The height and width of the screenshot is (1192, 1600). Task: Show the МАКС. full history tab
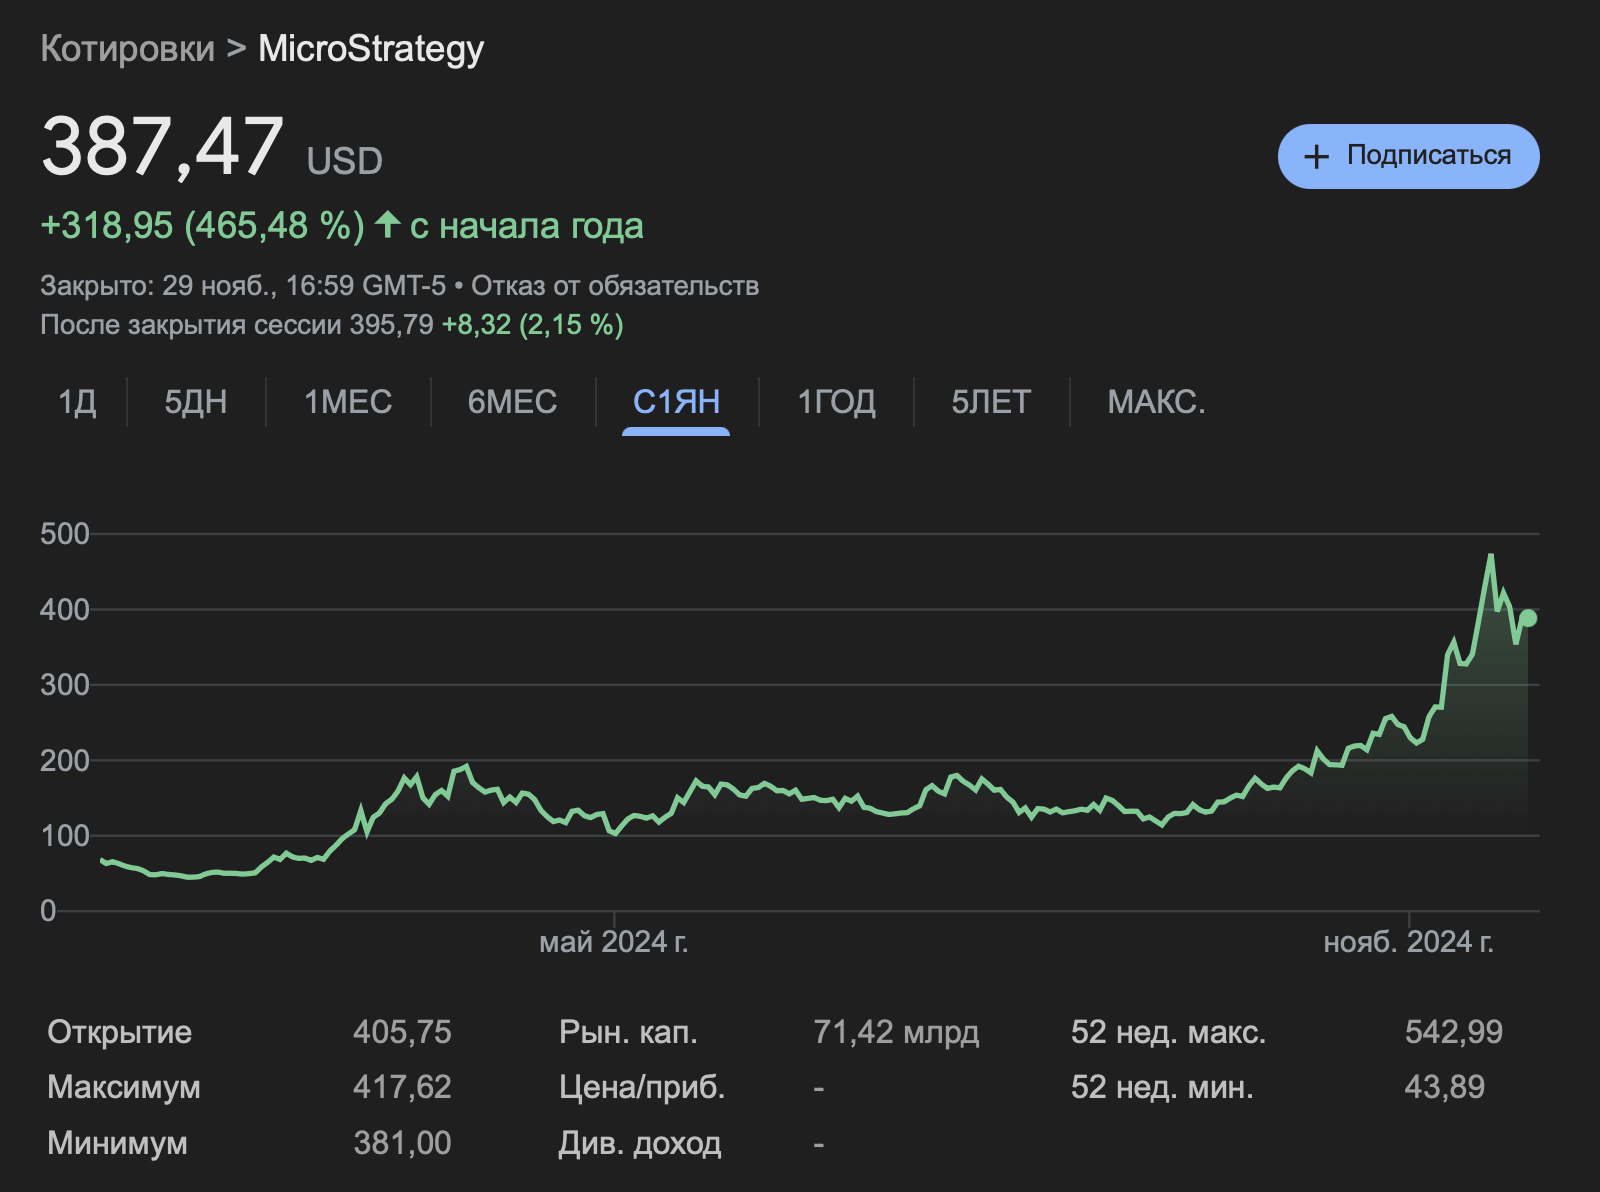(1156, 402)
